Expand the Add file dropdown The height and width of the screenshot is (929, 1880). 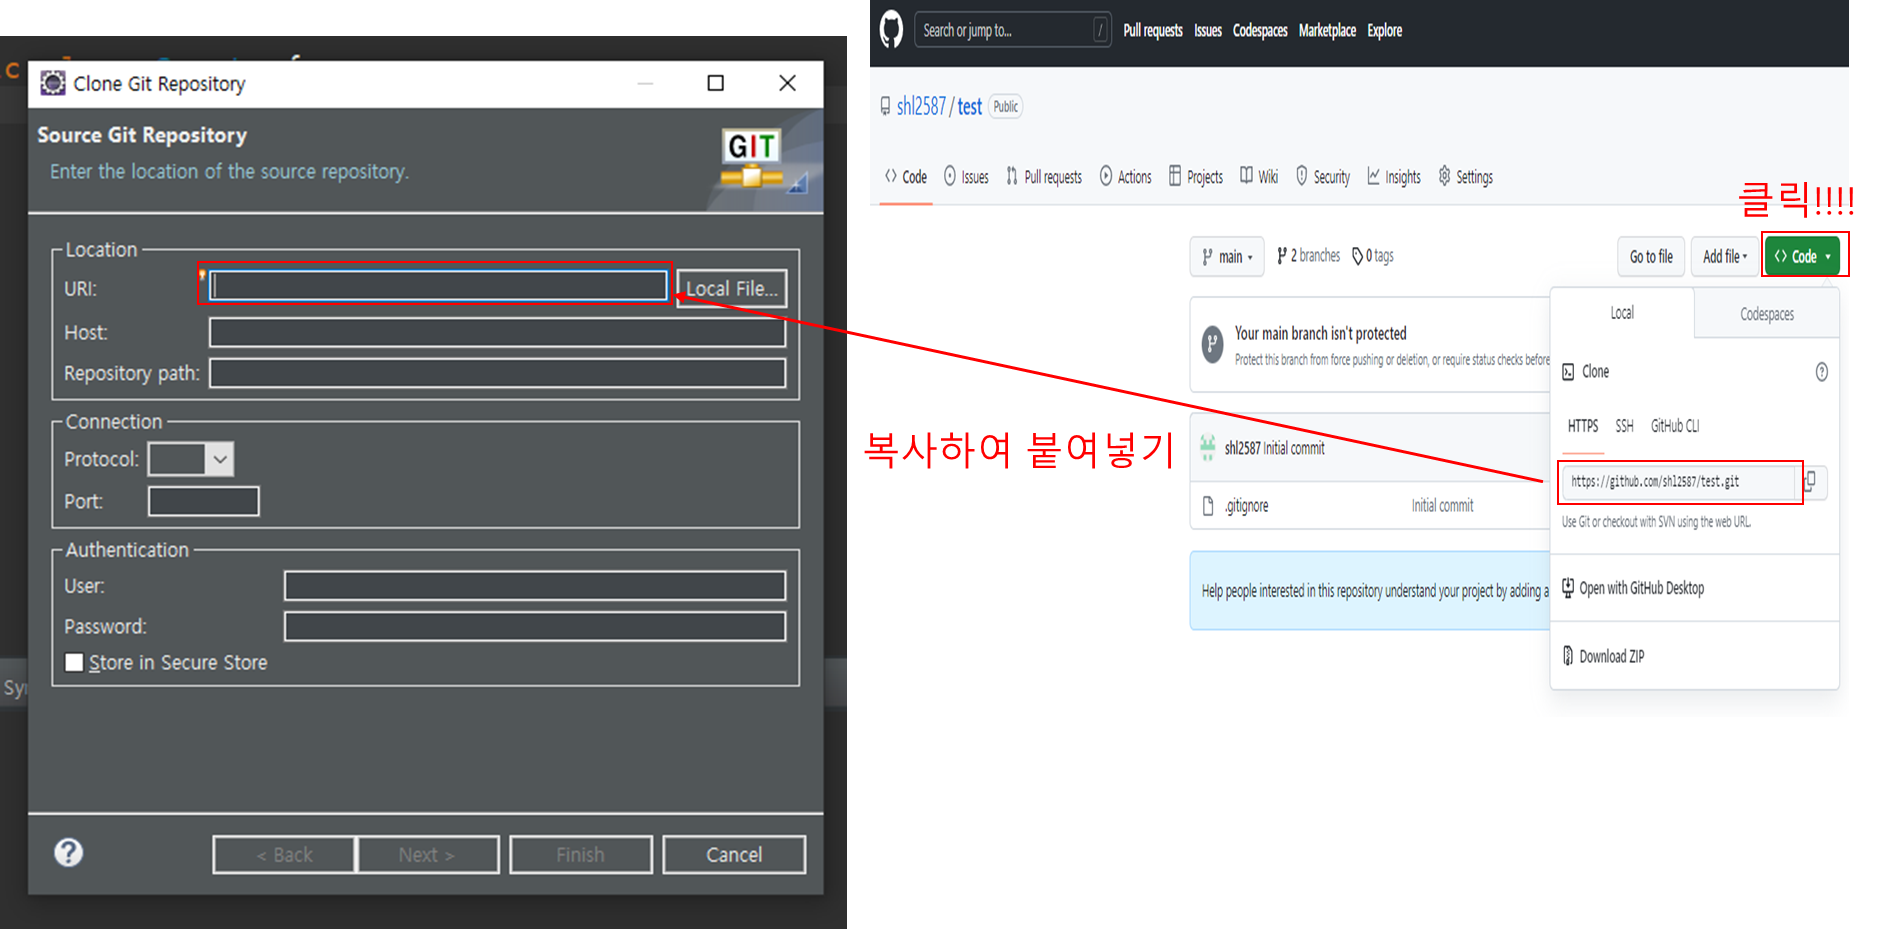point(1725,257)
